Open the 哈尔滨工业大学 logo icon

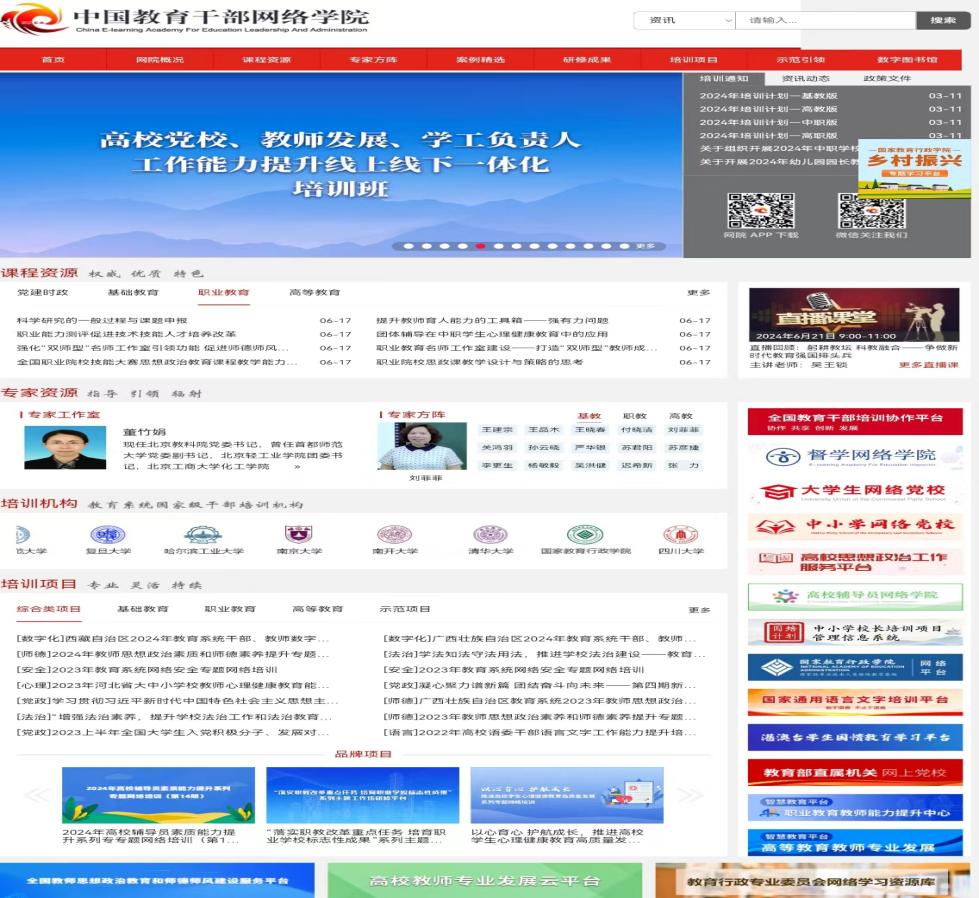point(203,535)
